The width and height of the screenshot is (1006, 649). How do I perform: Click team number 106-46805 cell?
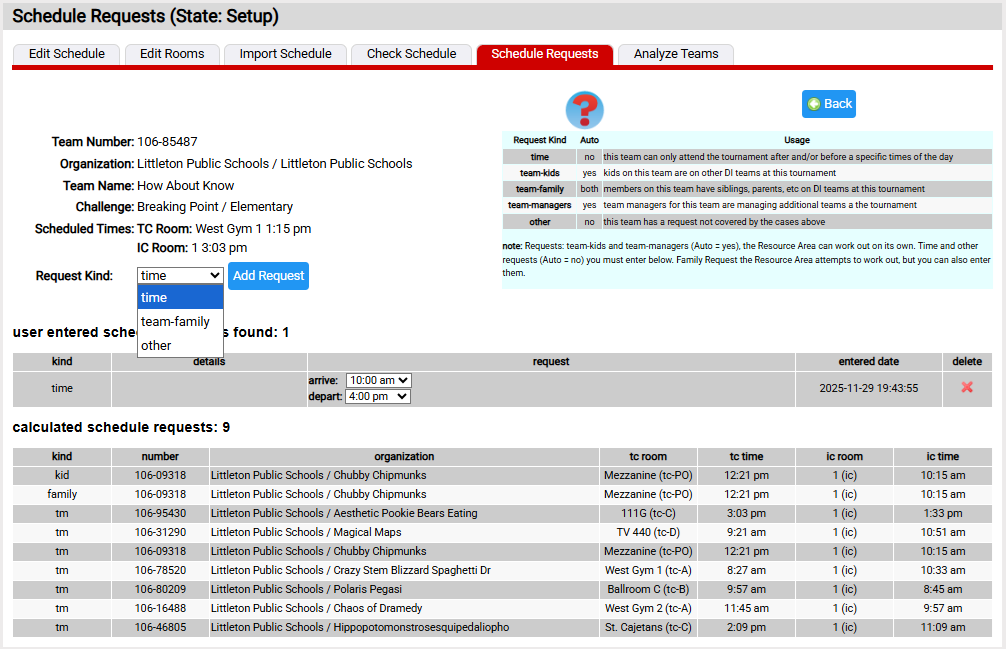pos(160,627)
